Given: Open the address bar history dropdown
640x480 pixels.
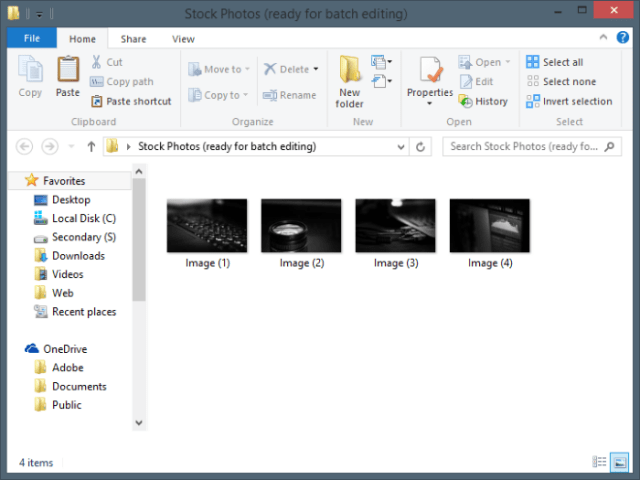Looking at the screenshot, I should [x=401, y=147].
